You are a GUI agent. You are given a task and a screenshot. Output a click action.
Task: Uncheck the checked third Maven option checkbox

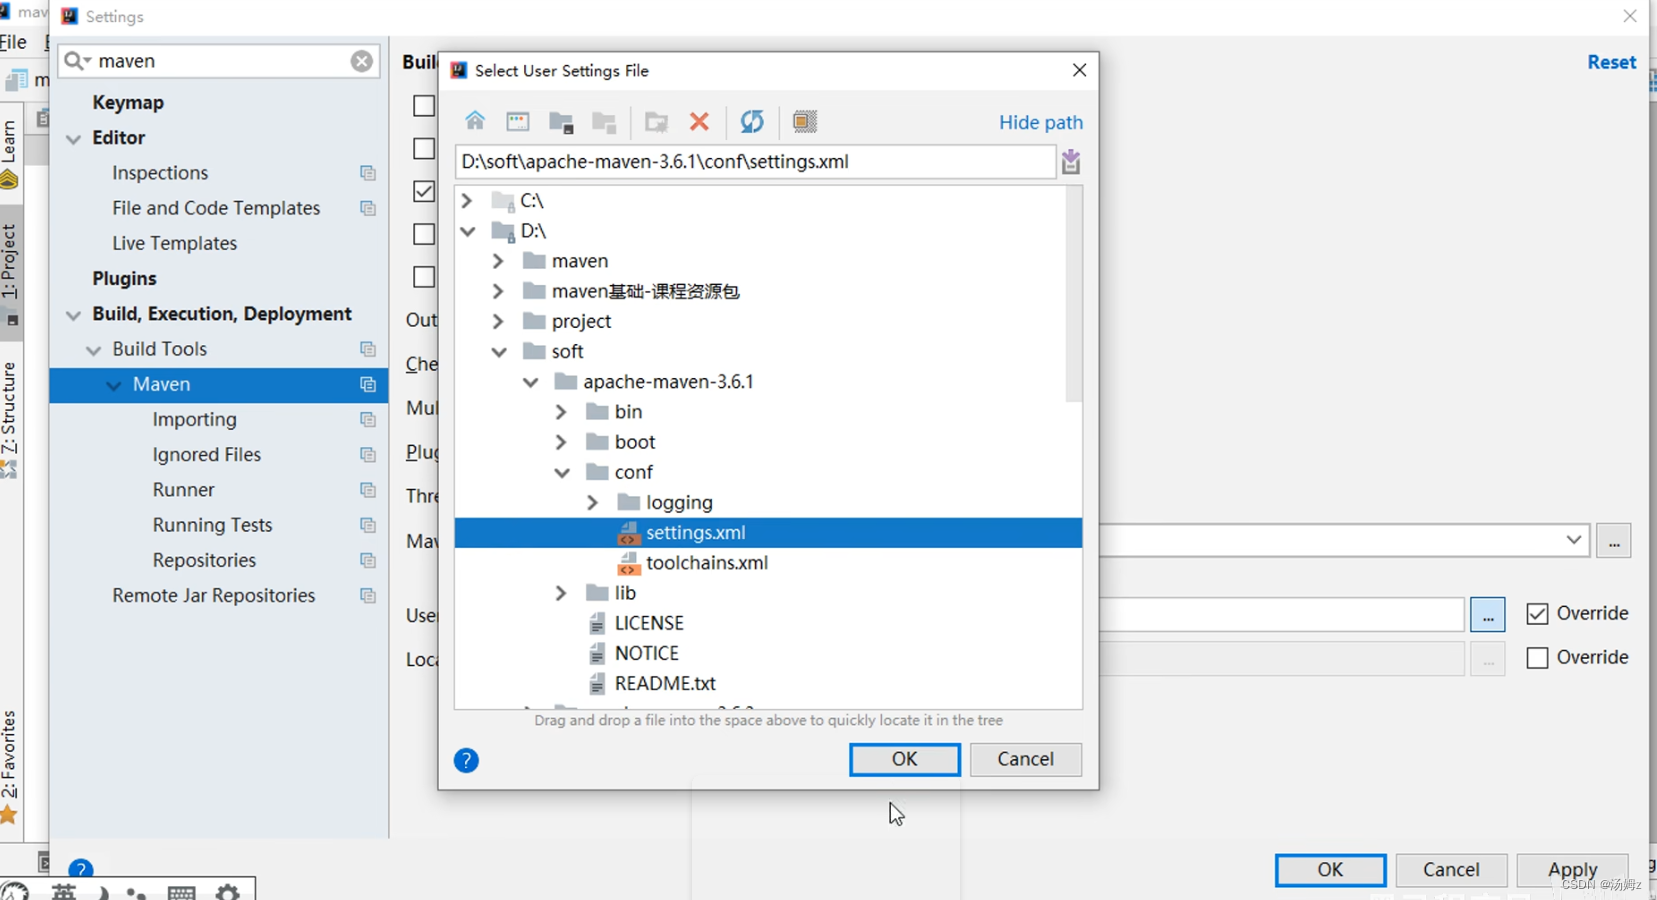click(424, 191)
